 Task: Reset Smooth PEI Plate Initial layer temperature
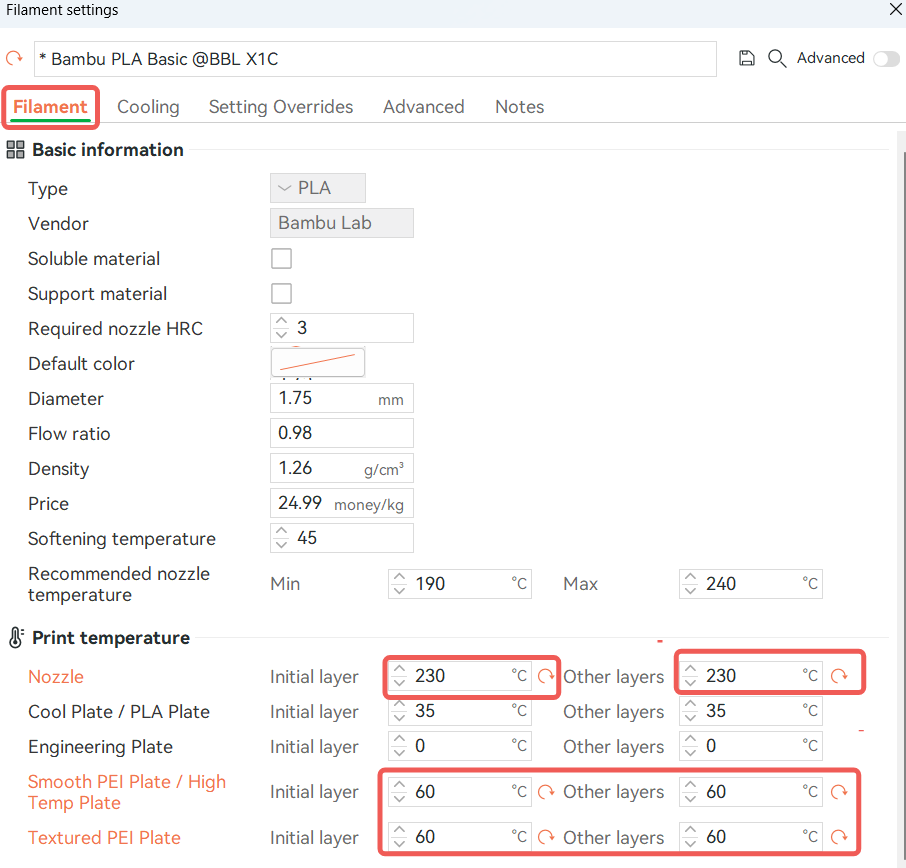(546, 792)
